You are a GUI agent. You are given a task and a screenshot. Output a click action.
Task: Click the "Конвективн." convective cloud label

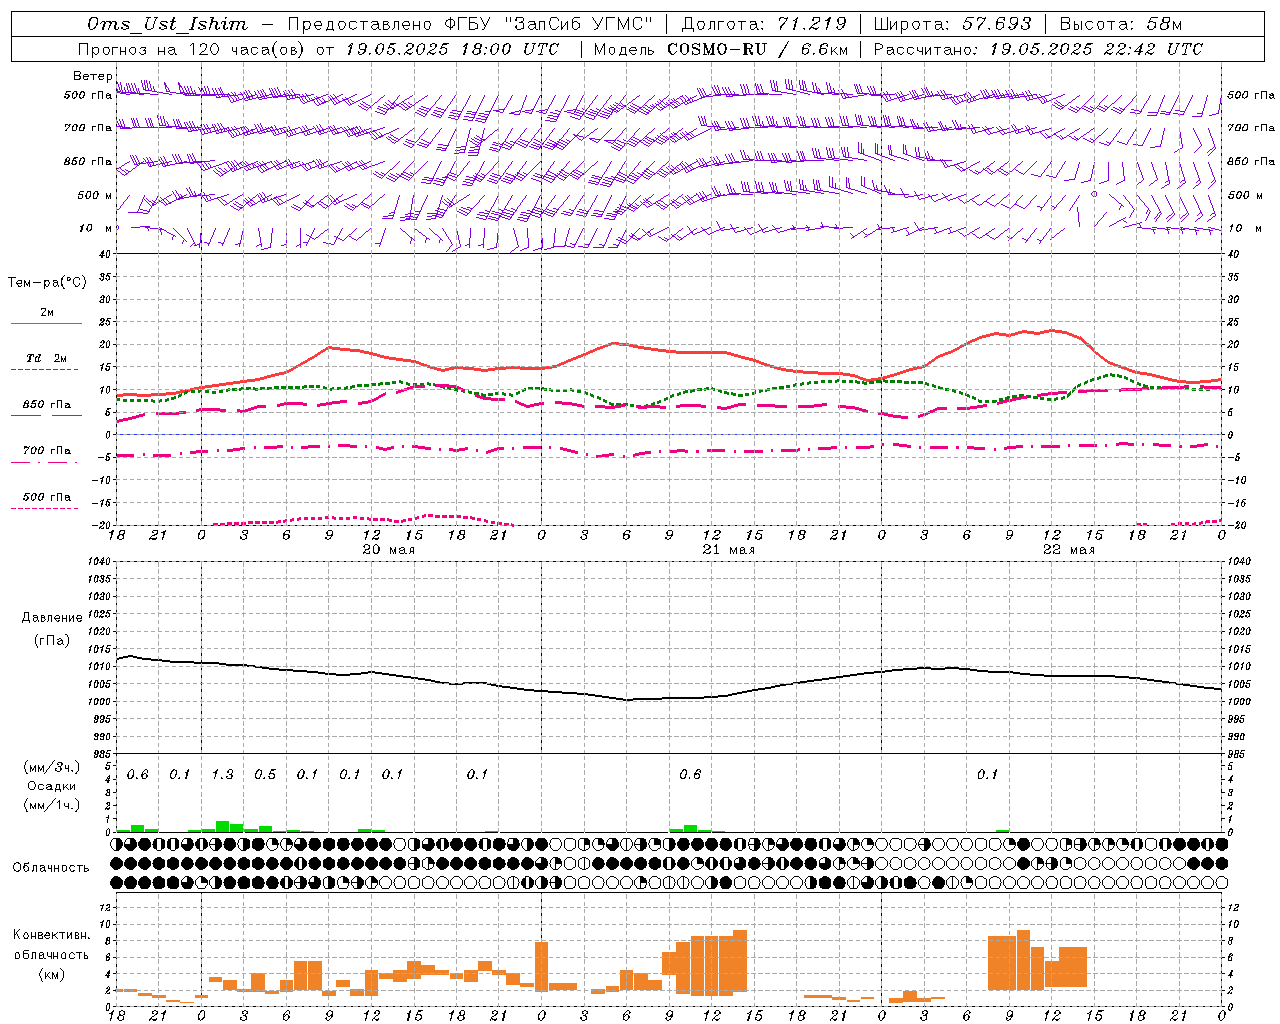pyautogui.click(x=51, y=935)
